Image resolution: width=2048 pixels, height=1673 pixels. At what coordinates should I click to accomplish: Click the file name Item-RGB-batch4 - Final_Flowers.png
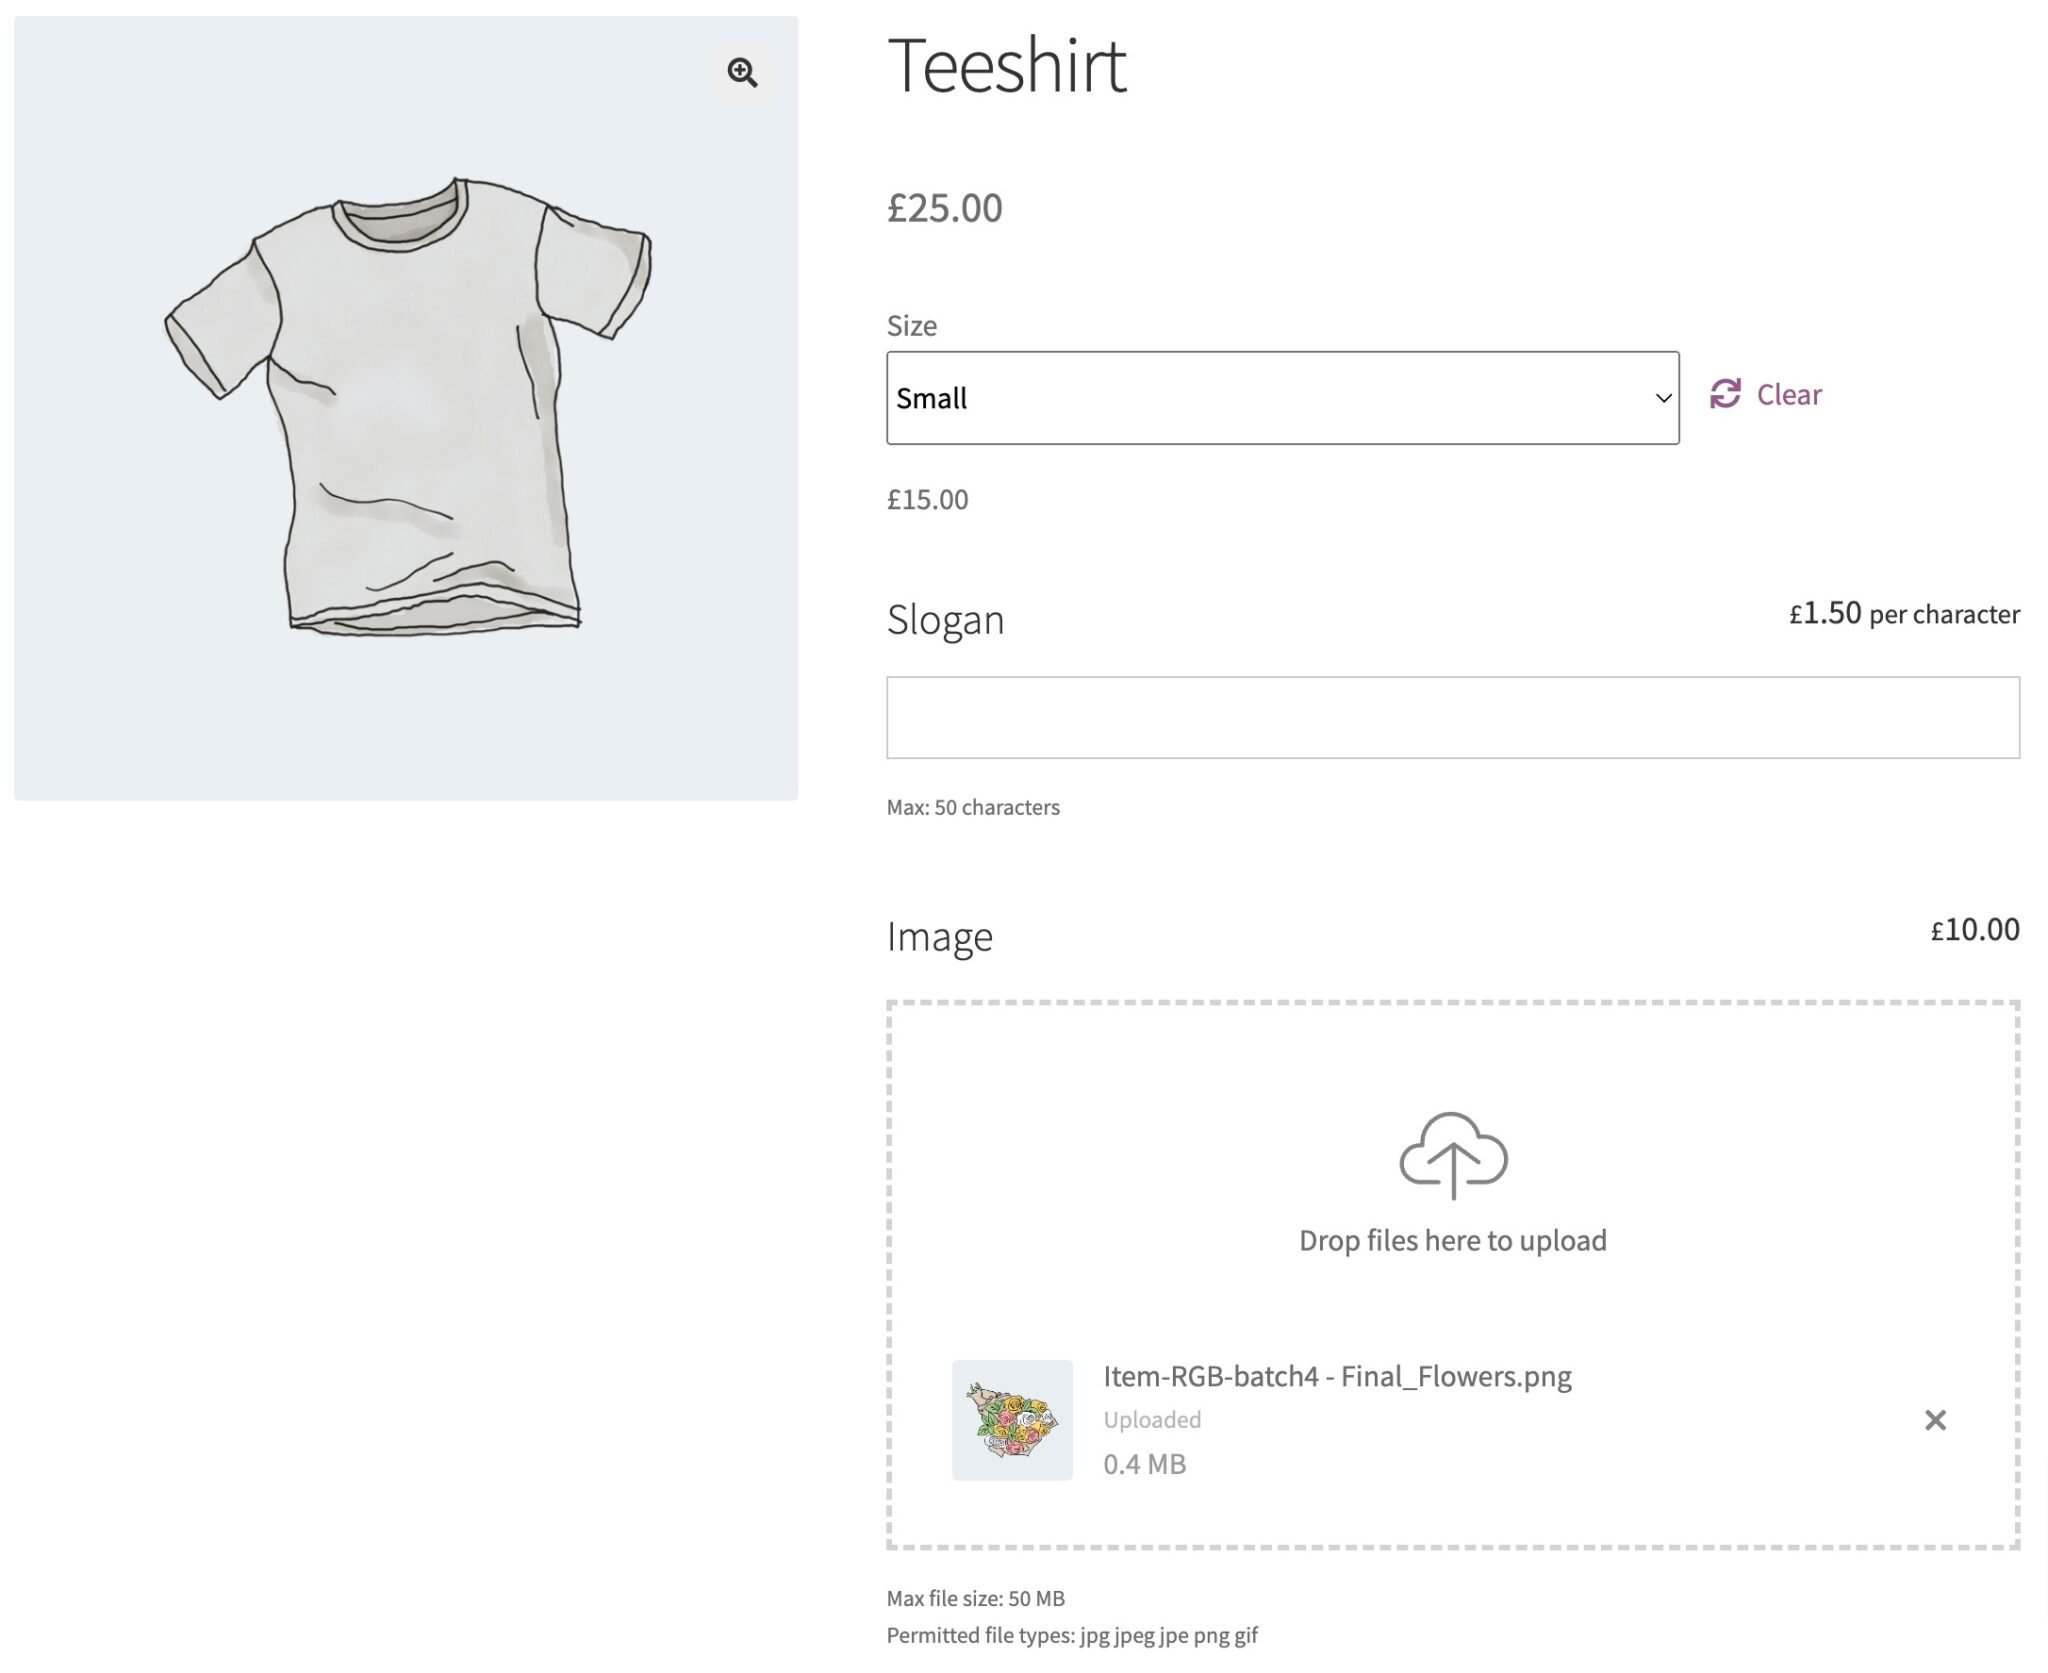click(1337, 1375)
